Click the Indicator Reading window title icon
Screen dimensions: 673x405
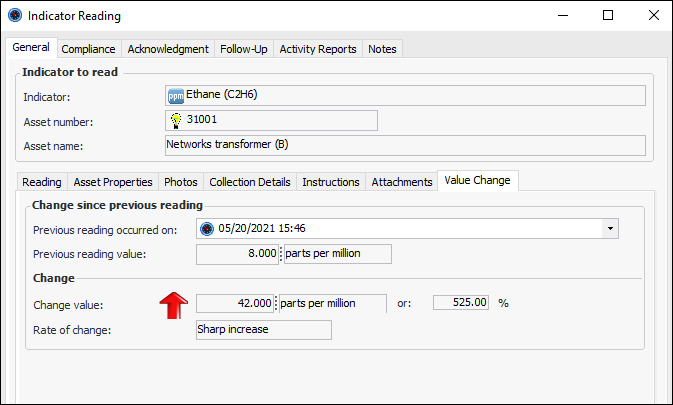pos(15,15)
